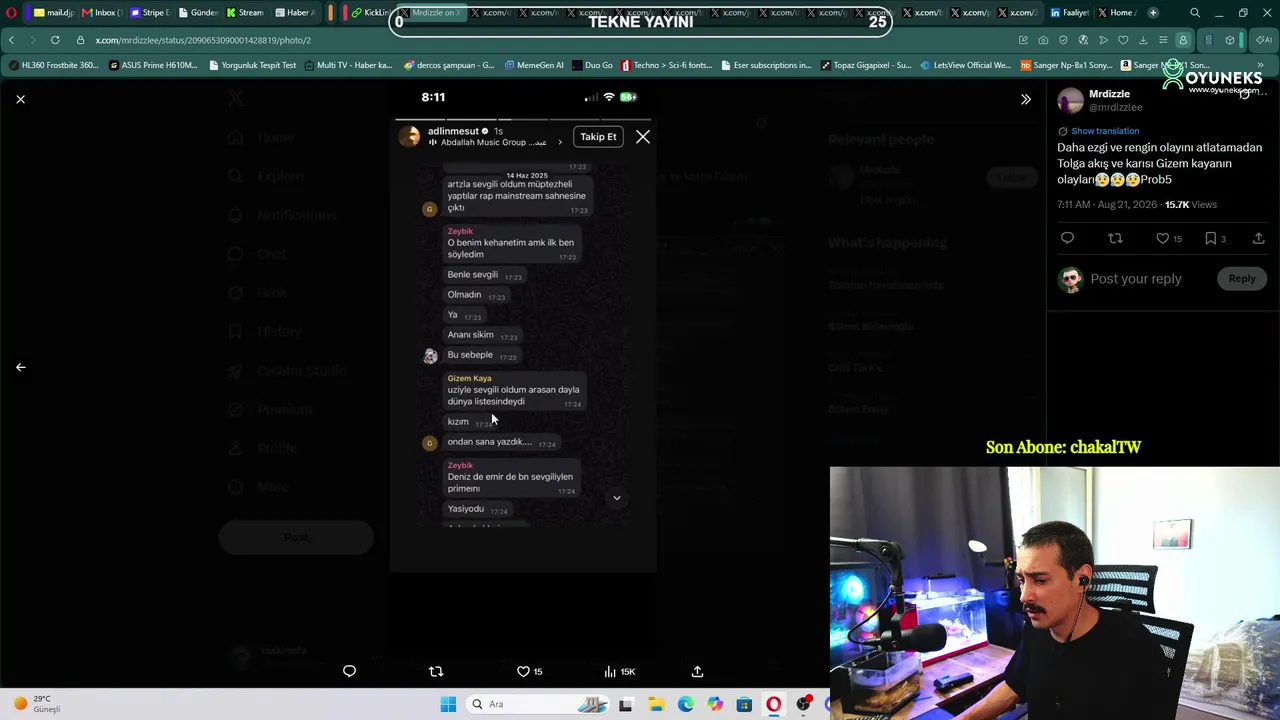Image resolution: width=1280 pixels, height=720 pixels.
Task: Click the reply icon in tweet sidebar
Action: pyautogui.click(x=1067, y=238)
